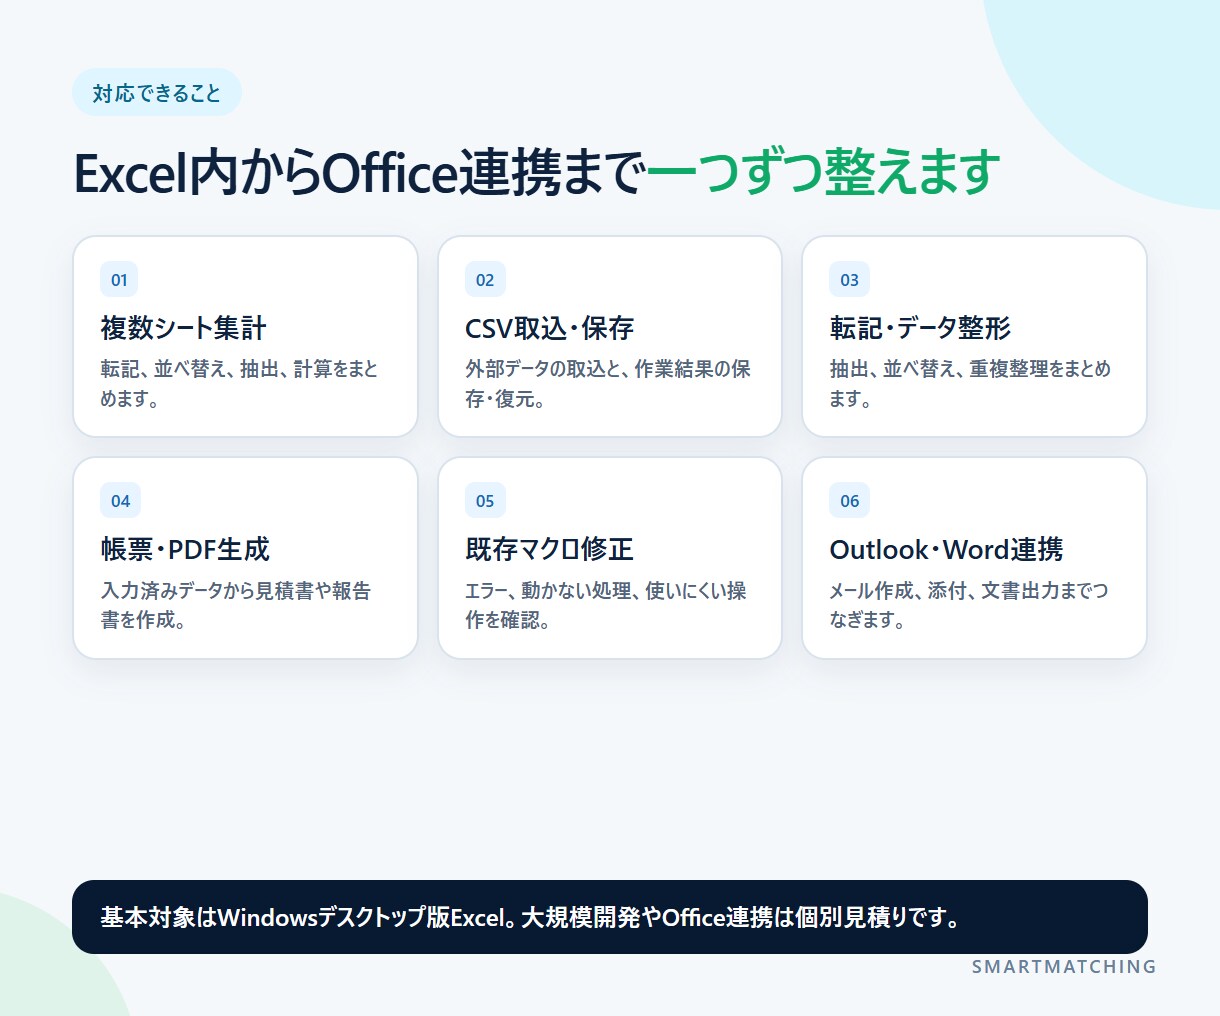The width and height of the screenshot is (1220, 1016).
Task: Click the green heading text 一つずつ整えます
Action: tap(823, 172)
